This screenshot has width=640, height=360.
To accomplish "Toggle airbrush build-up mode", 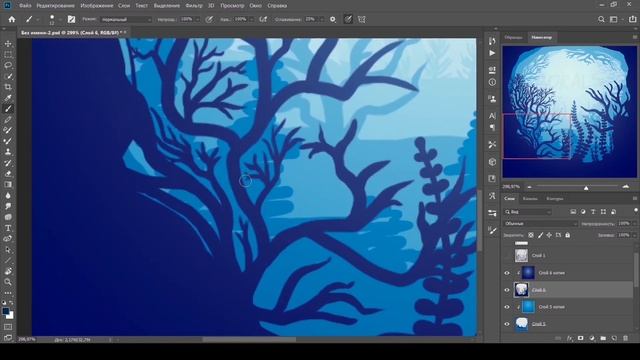I will point(263,19).
